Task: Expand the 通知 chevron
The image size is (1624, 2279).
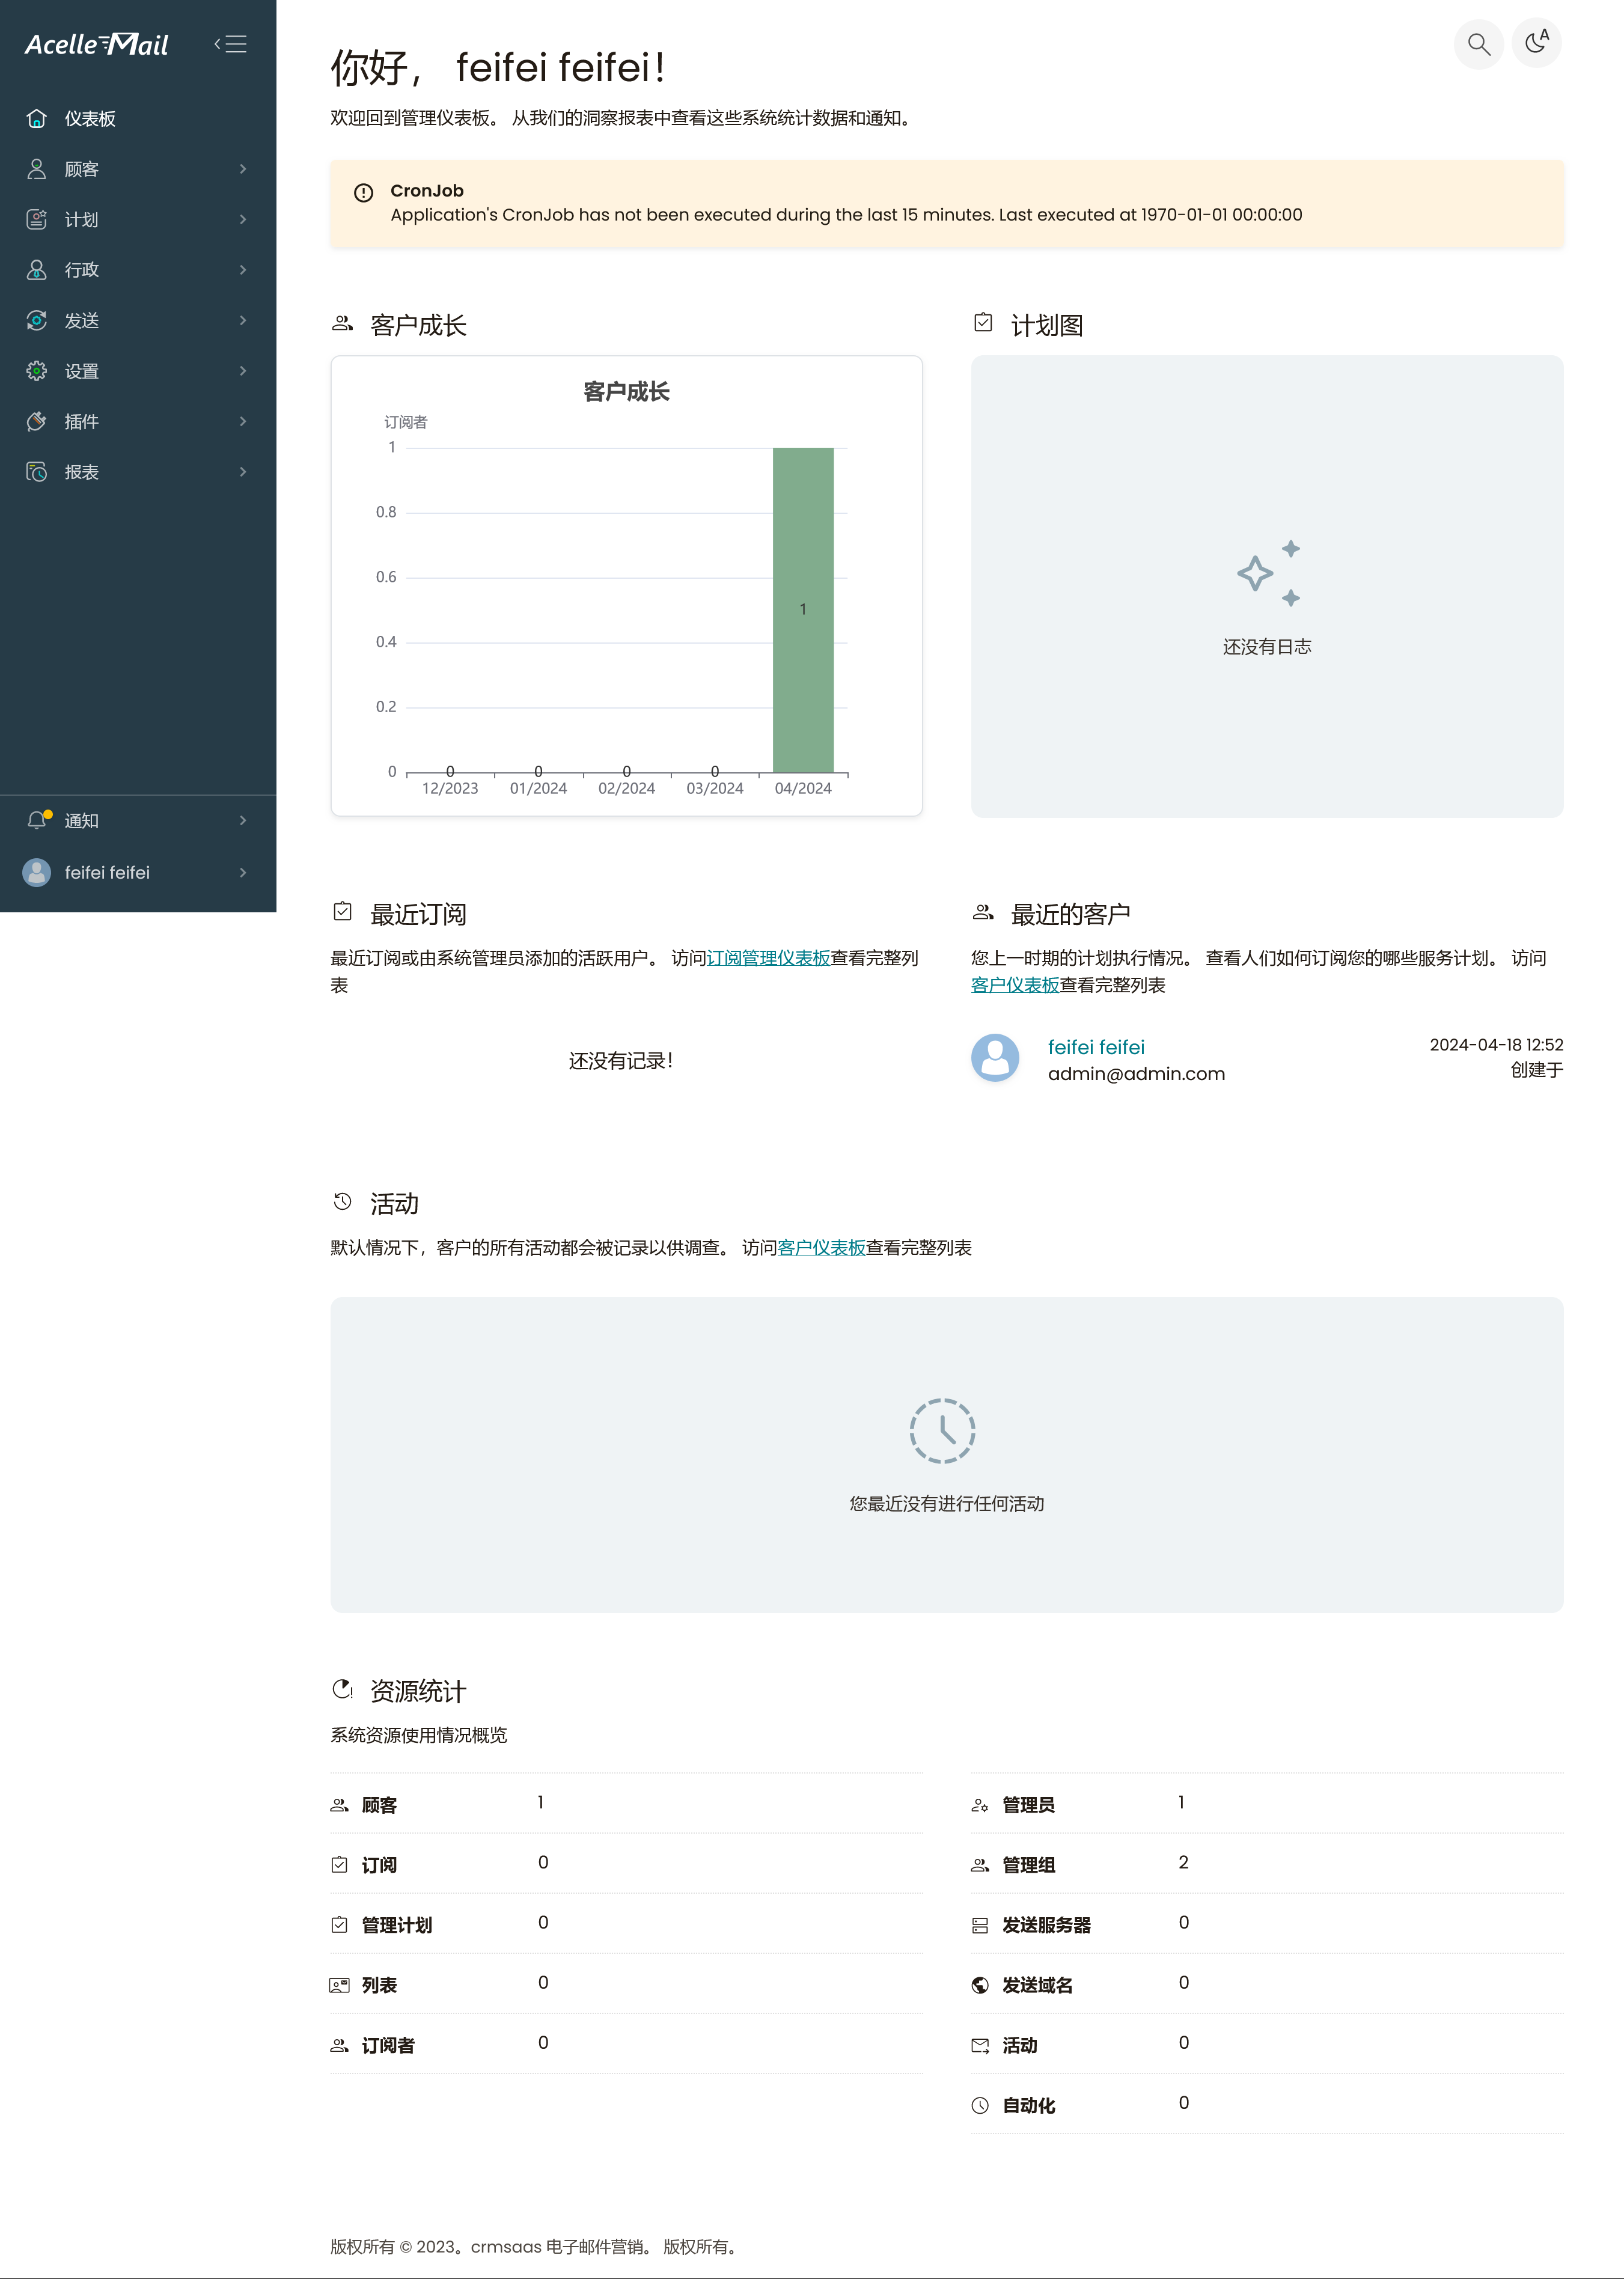Action: coord(243,821)
